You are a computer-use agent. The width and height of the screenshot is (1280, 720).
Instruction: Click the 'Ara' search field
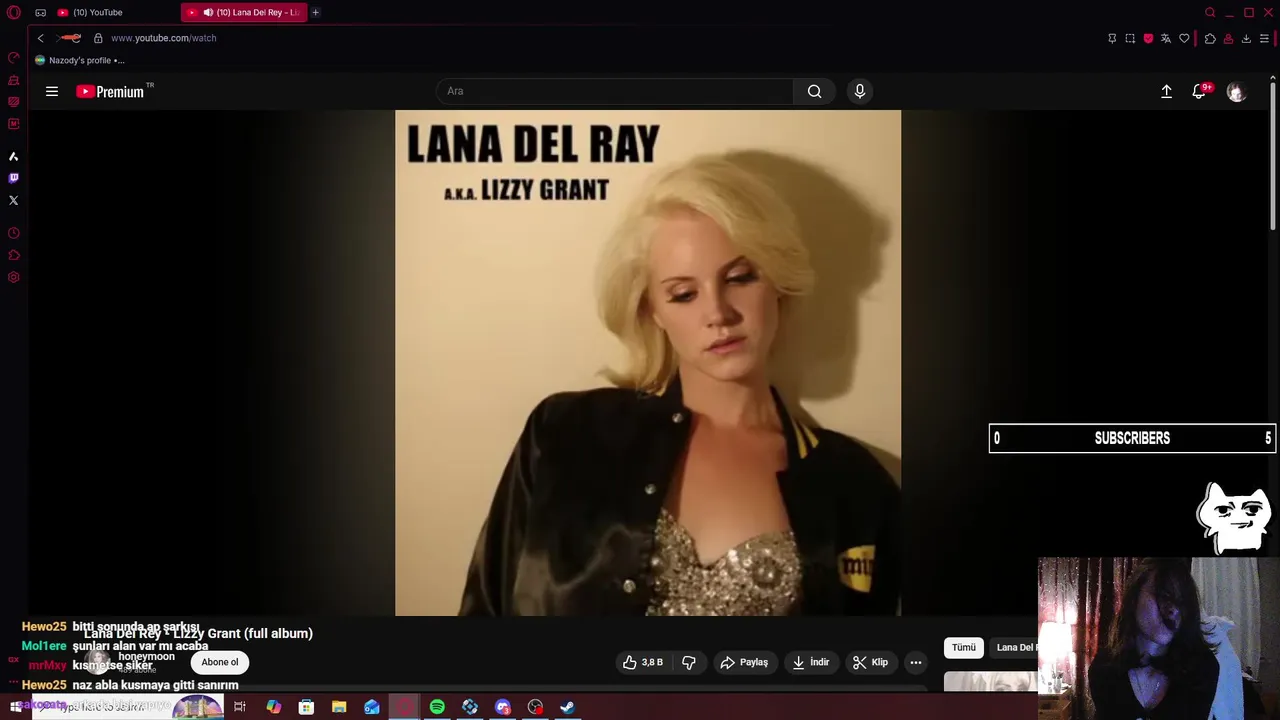(x=615, y=91)
